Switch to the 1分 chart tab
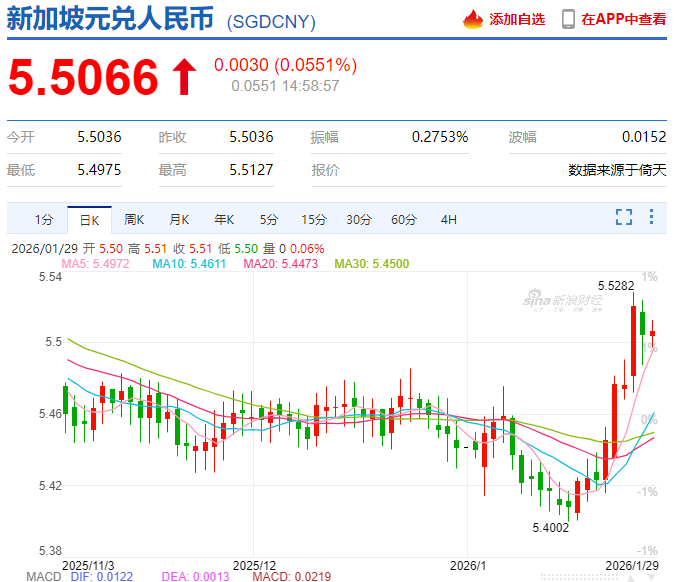 (x=43, y=219)
